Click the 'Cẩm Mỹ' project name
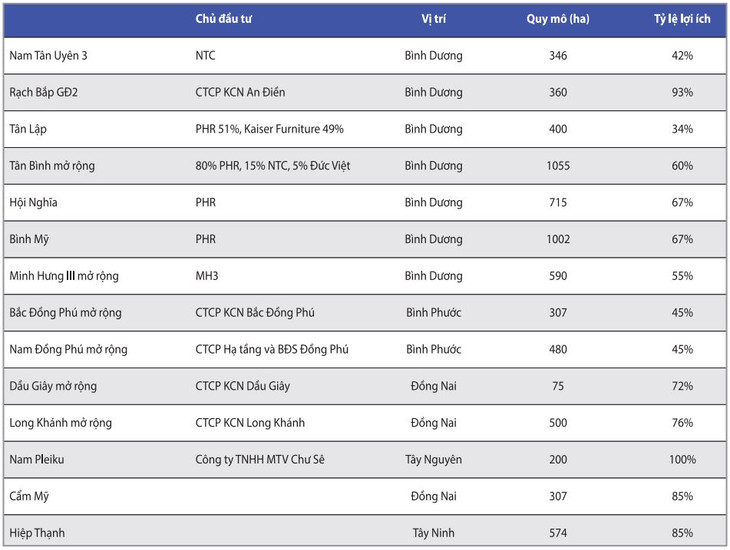 coord(29,496)
